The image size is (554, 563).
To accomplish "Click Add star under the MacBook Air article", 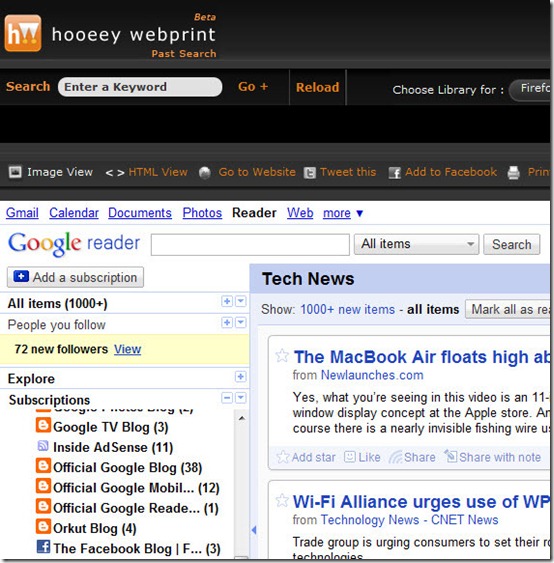I will click(x=306, y=457).
